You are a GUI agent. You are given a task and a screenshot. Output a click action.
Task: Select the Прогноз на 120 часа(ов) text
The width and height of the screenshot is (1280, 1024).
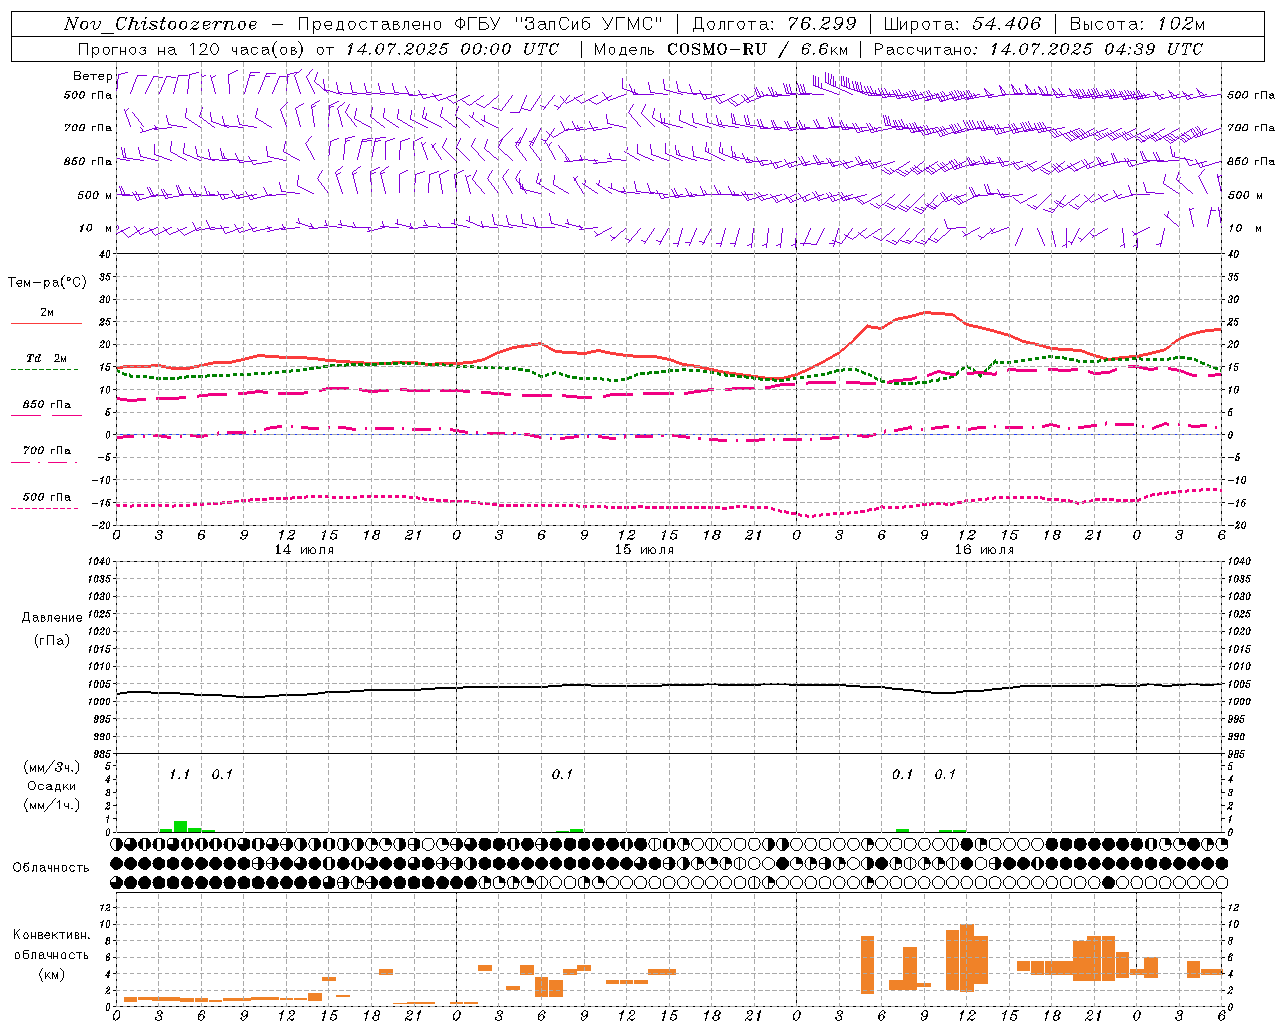click(193, 49)
